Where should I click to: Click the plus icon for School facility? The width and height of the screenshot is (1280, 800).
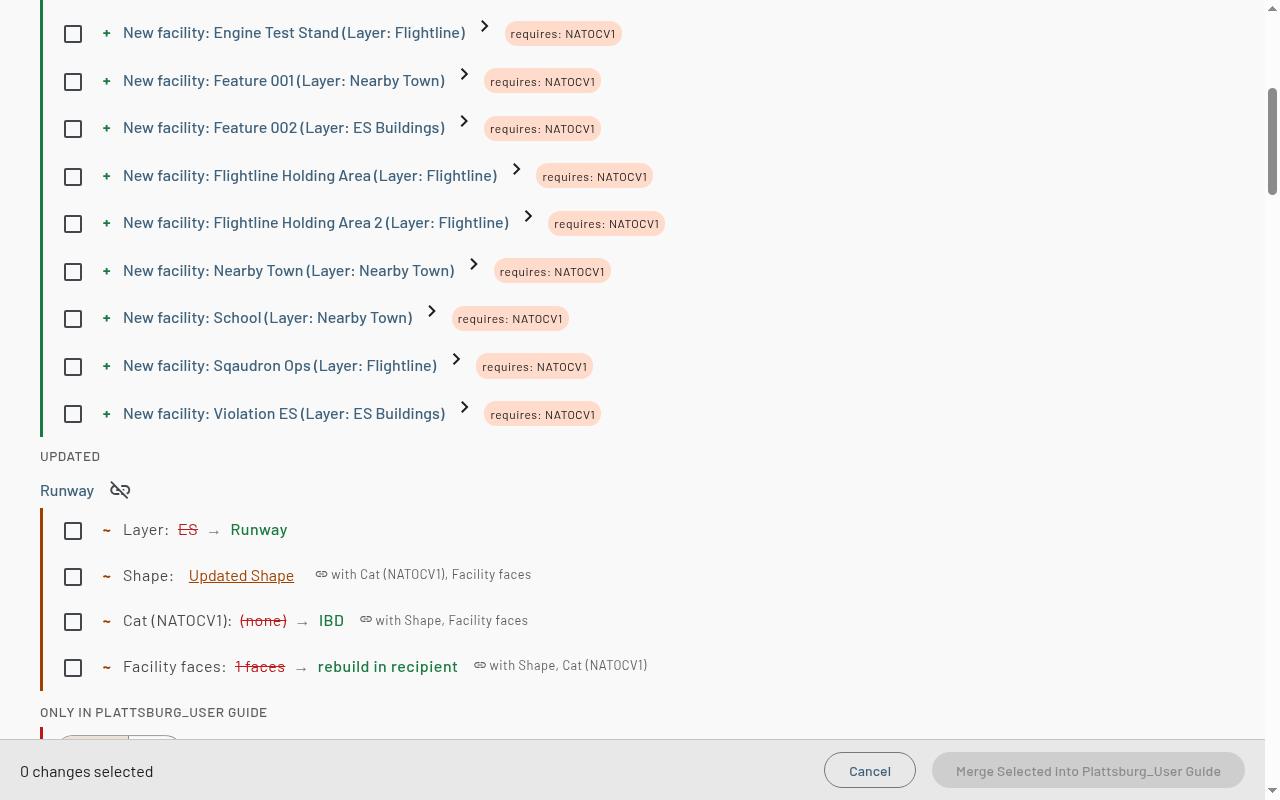[107, 318]
